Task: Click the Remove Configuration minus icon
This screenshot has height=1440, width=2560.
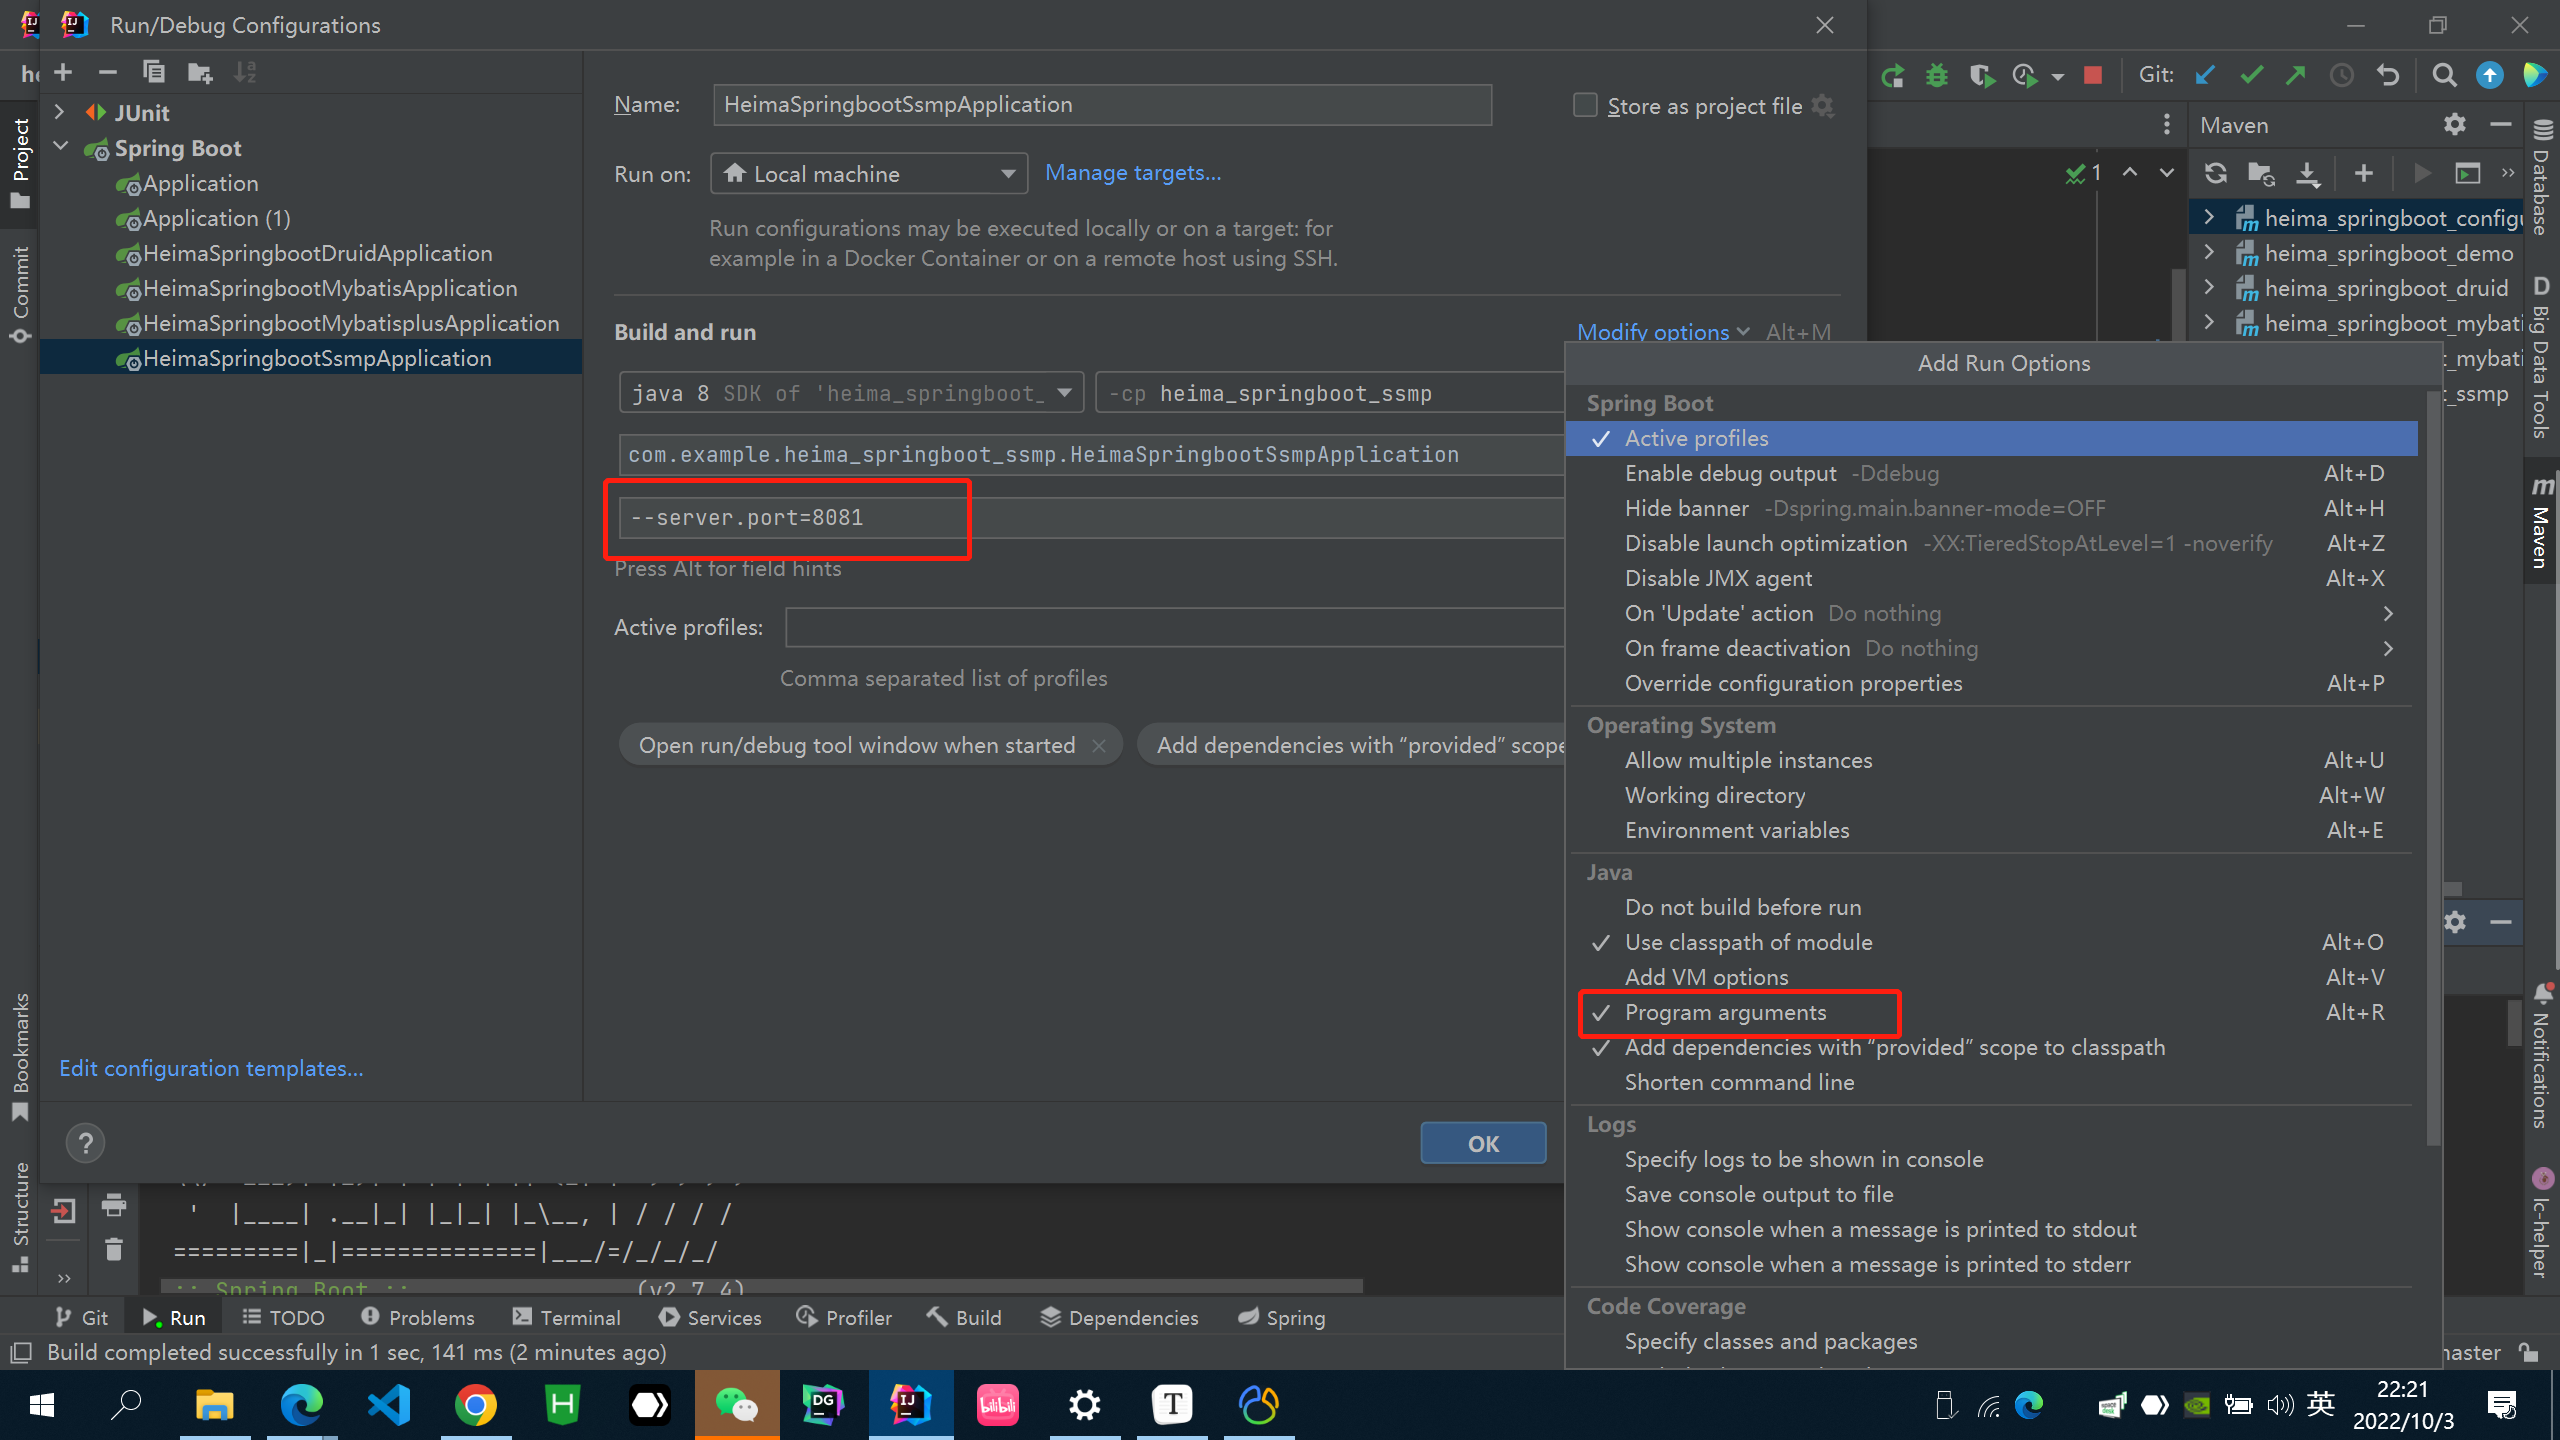Action: (108, 72)
